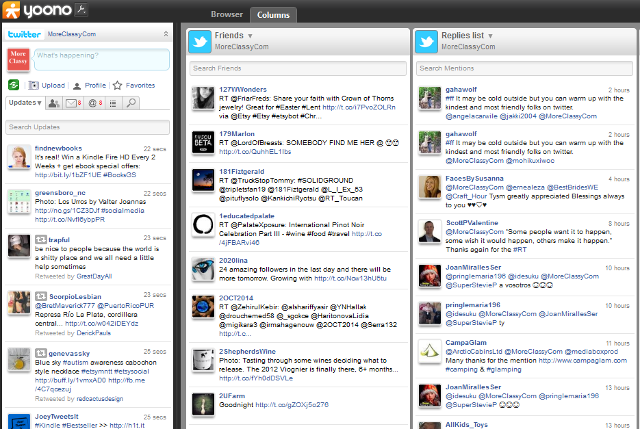
Task: Open link in 2UFarm Goodnight tweet
Action: [292, 405]
